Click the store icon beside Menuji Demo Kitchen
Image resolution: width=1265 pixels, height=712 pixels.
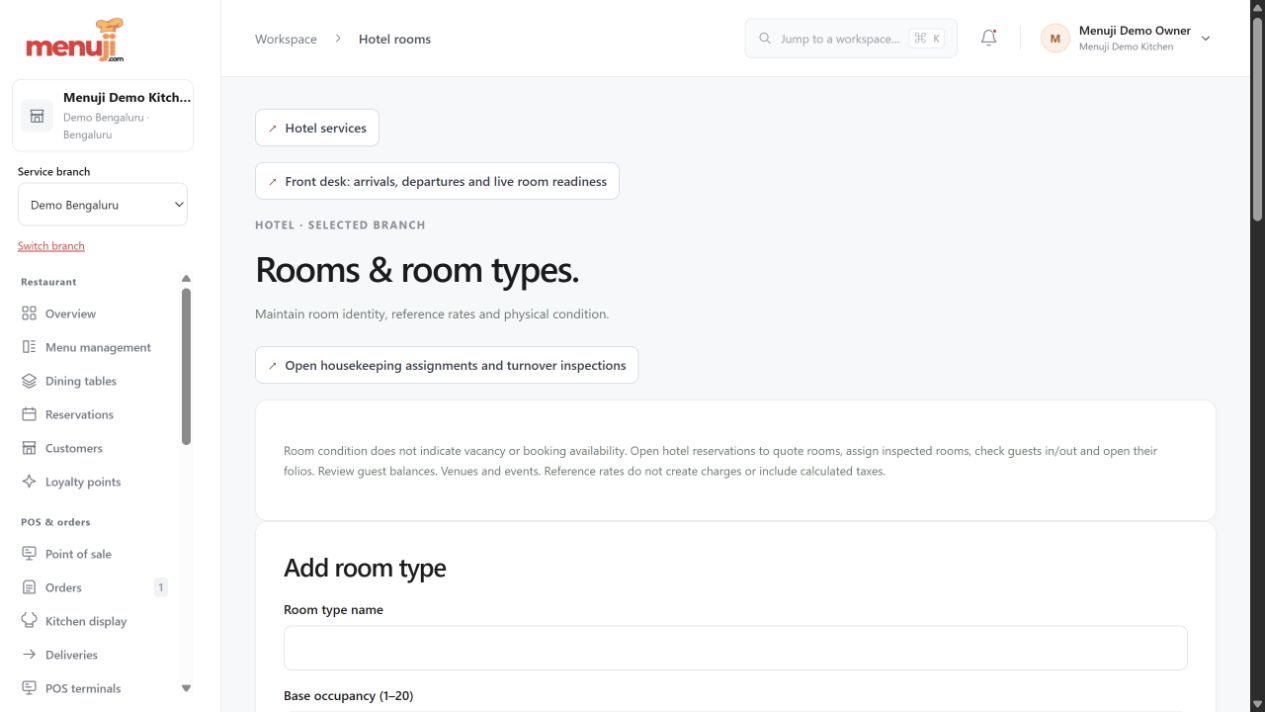click(x=37, y=116)
